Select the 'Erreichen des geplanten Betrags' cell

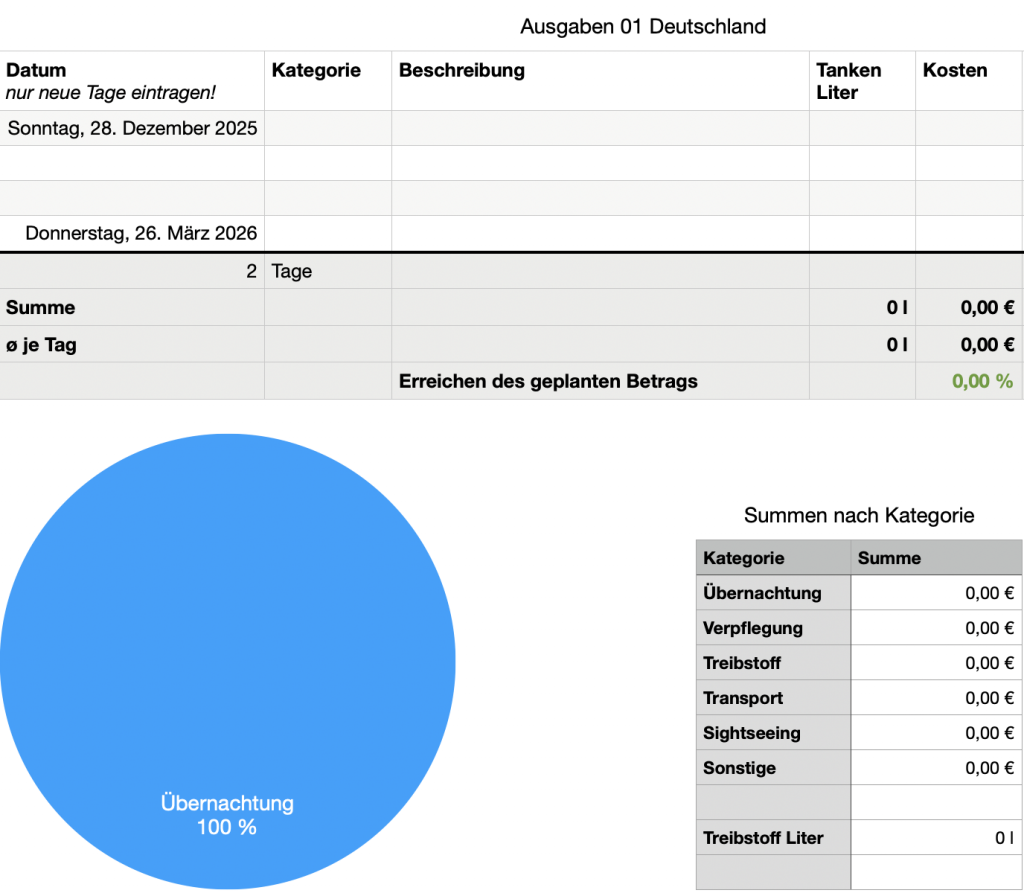tap(600, 381)
